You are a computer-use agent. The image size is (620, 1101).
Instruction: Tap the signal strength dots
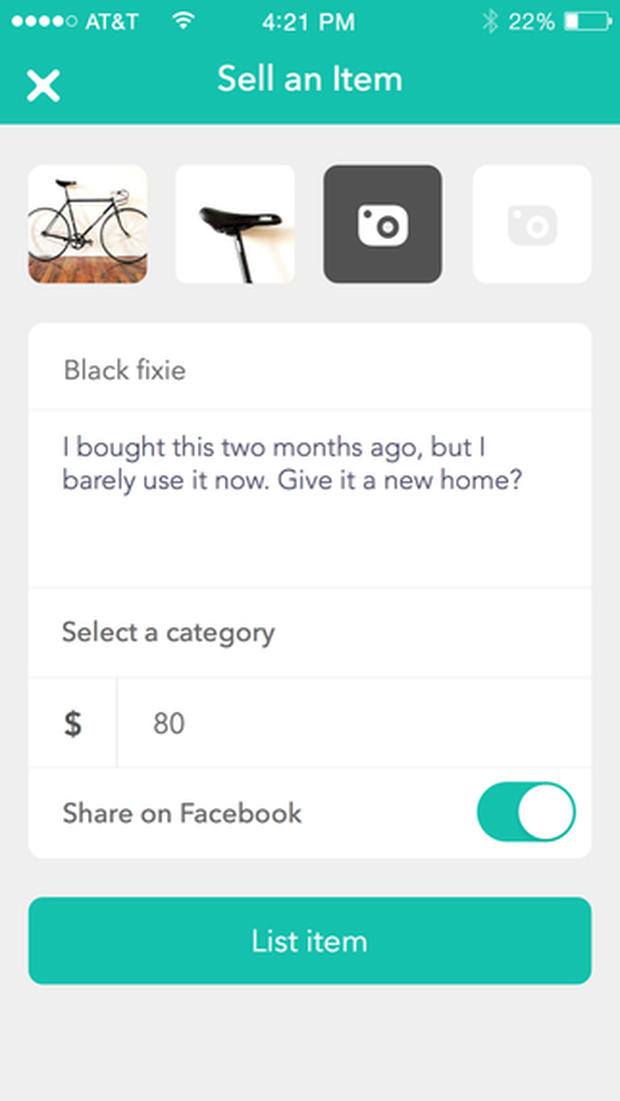point(43,21)
